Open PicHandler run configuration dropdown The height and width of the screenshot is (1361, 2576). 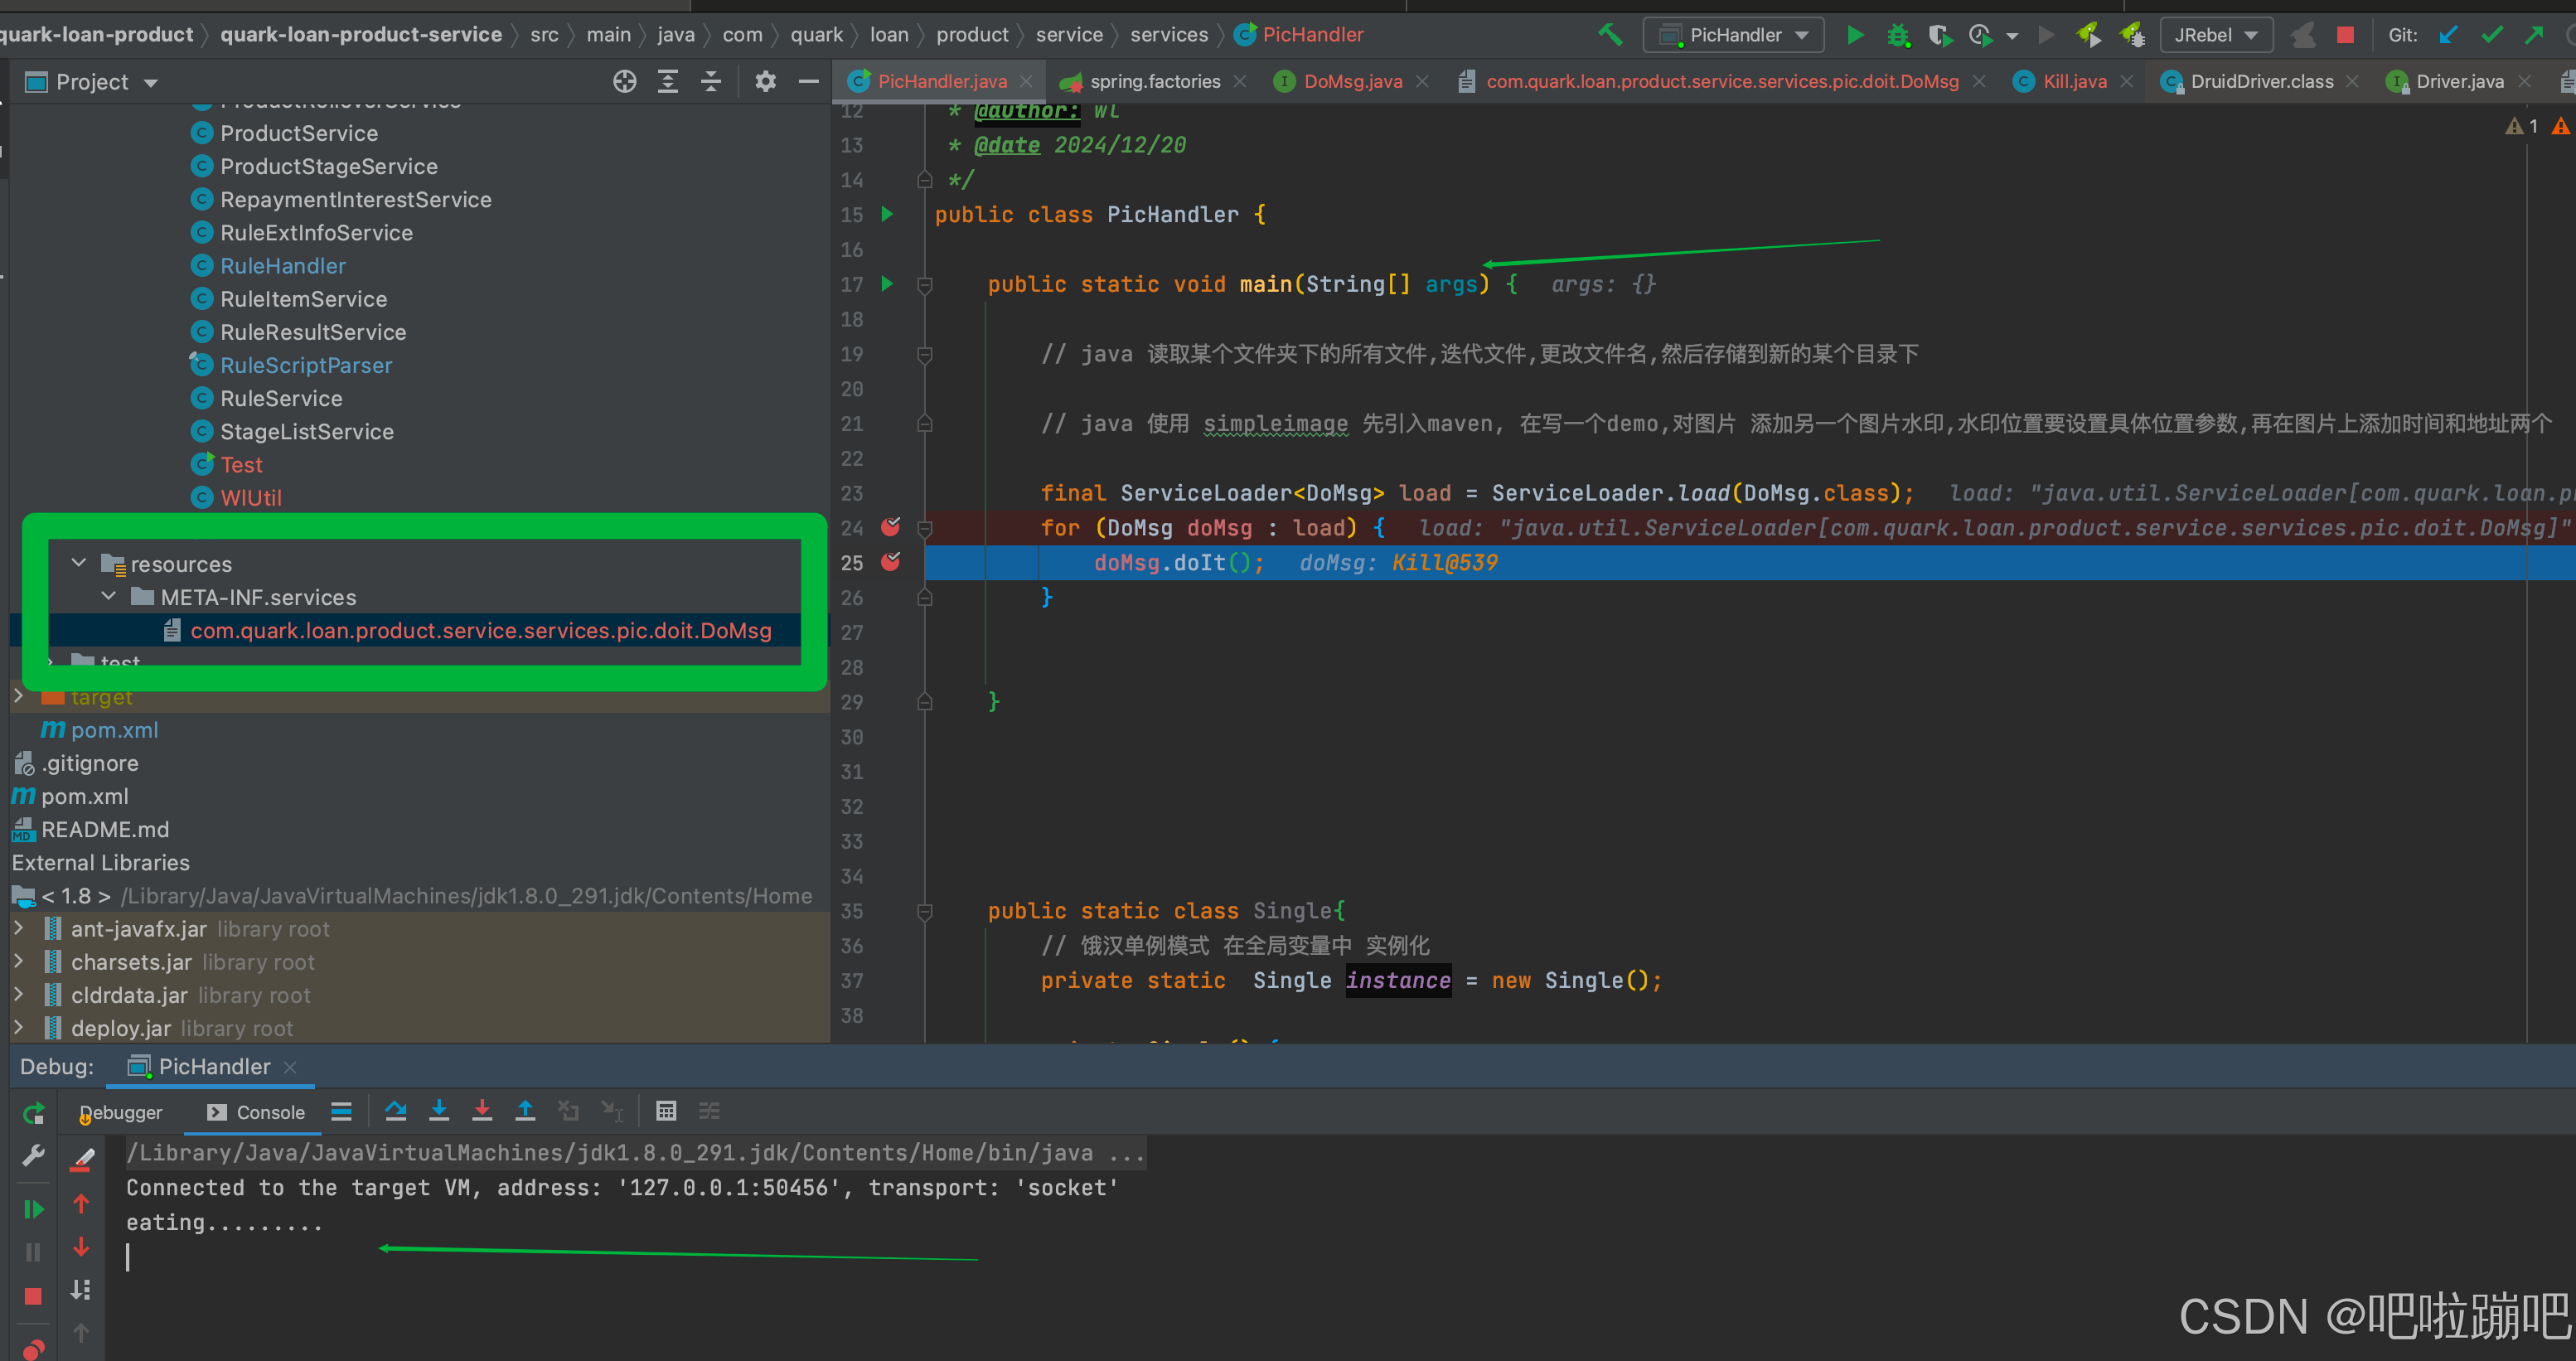click(x=1734, y=35)
